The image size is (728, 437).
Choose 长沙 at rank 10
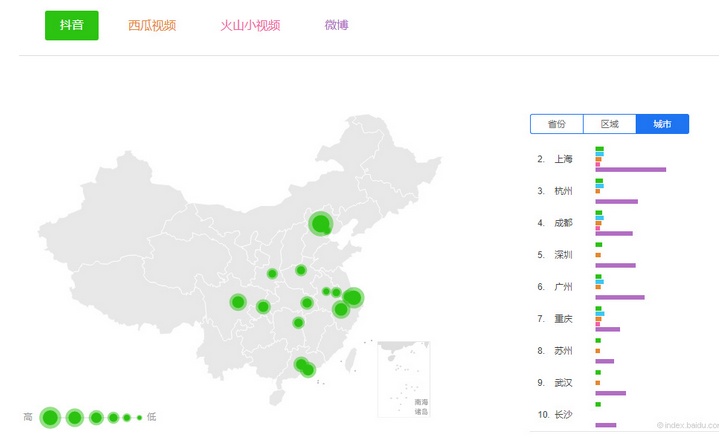pyautogui.click(x=563, y=415)
